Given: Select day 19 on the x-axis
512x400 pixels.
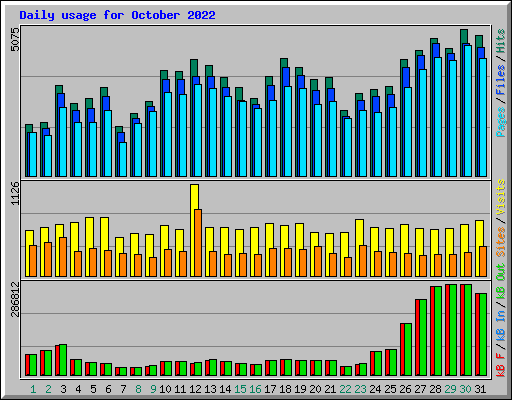Looking at the screenshot, I should click(x=300, y=389).
